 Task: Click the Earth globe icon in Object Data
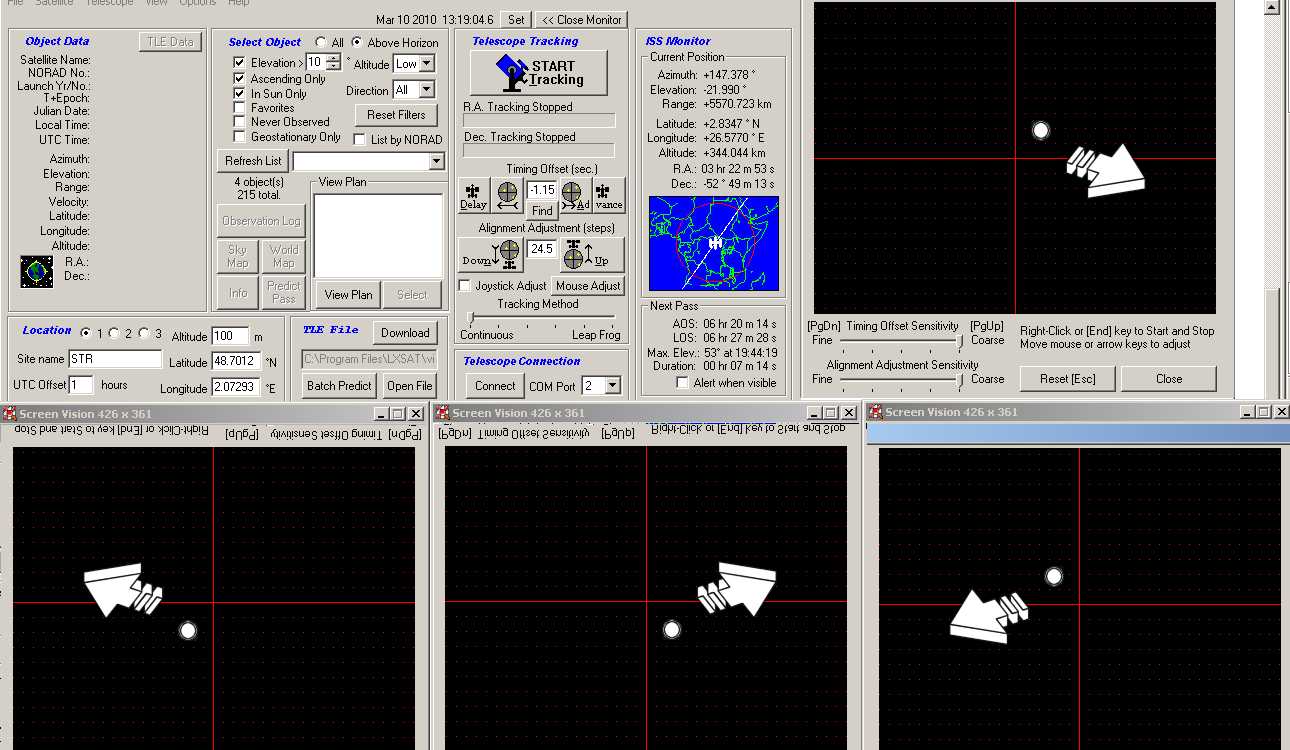[x=37, y=270]
